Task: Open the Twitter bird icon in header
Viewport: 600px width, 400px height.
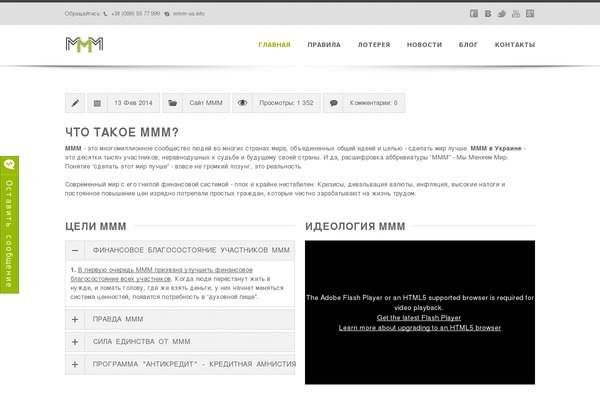Action: point(502,14)
